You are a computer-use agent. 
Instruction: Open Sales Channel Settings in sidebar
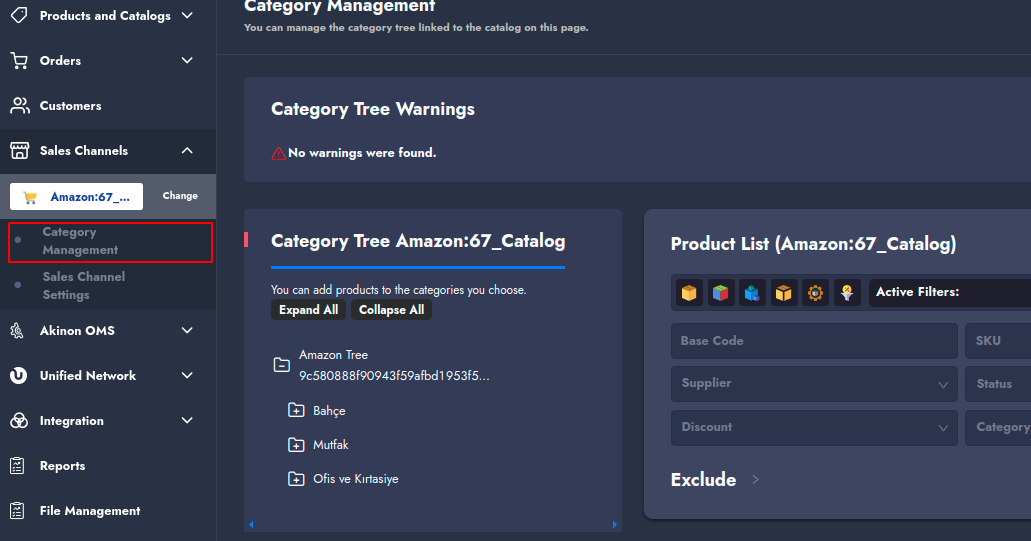pyautogui.click(x=84, y=285)
